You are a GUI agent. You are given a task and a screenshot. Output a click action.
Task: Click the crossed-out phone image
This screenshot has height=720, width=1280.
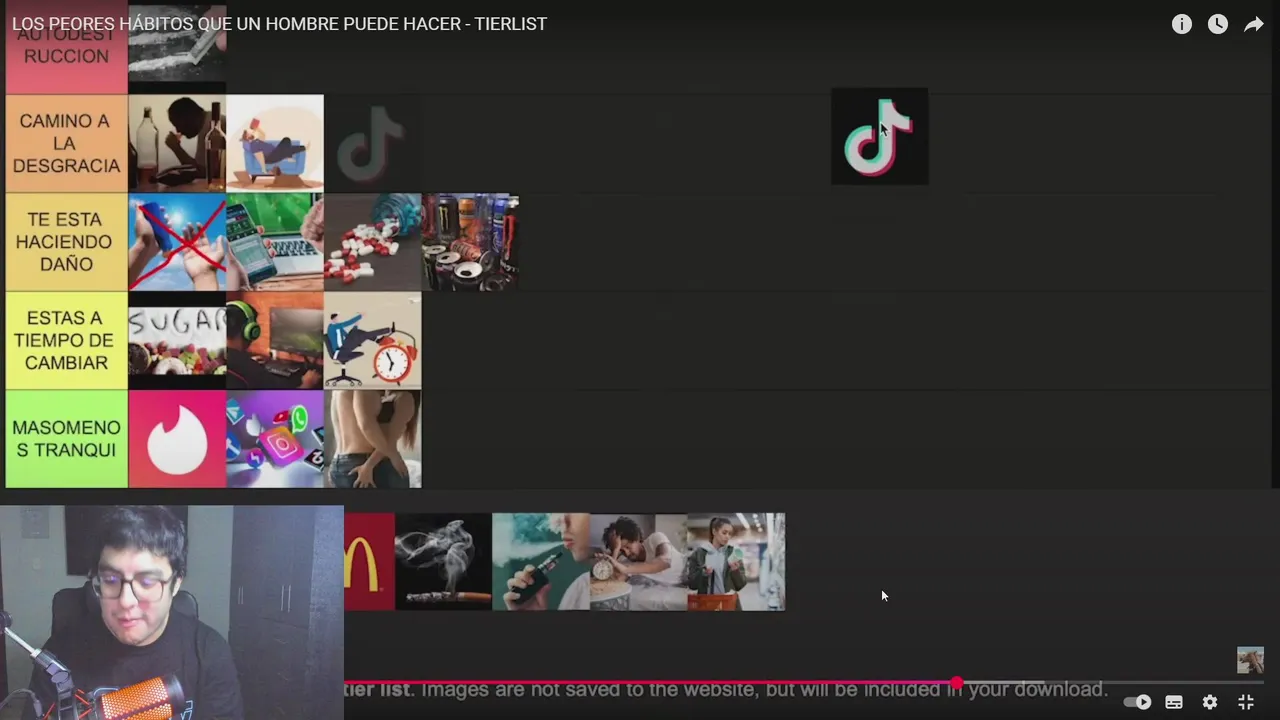click(x=177, y=242)
